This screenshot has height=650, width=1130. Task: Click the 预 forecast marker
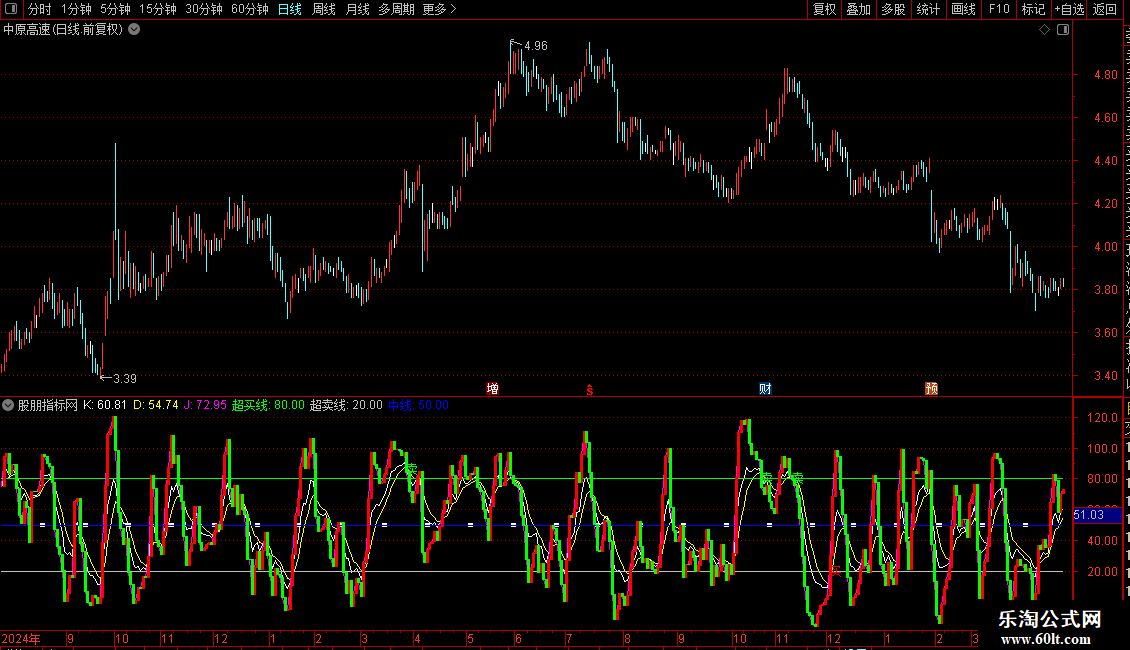(931, 389)
